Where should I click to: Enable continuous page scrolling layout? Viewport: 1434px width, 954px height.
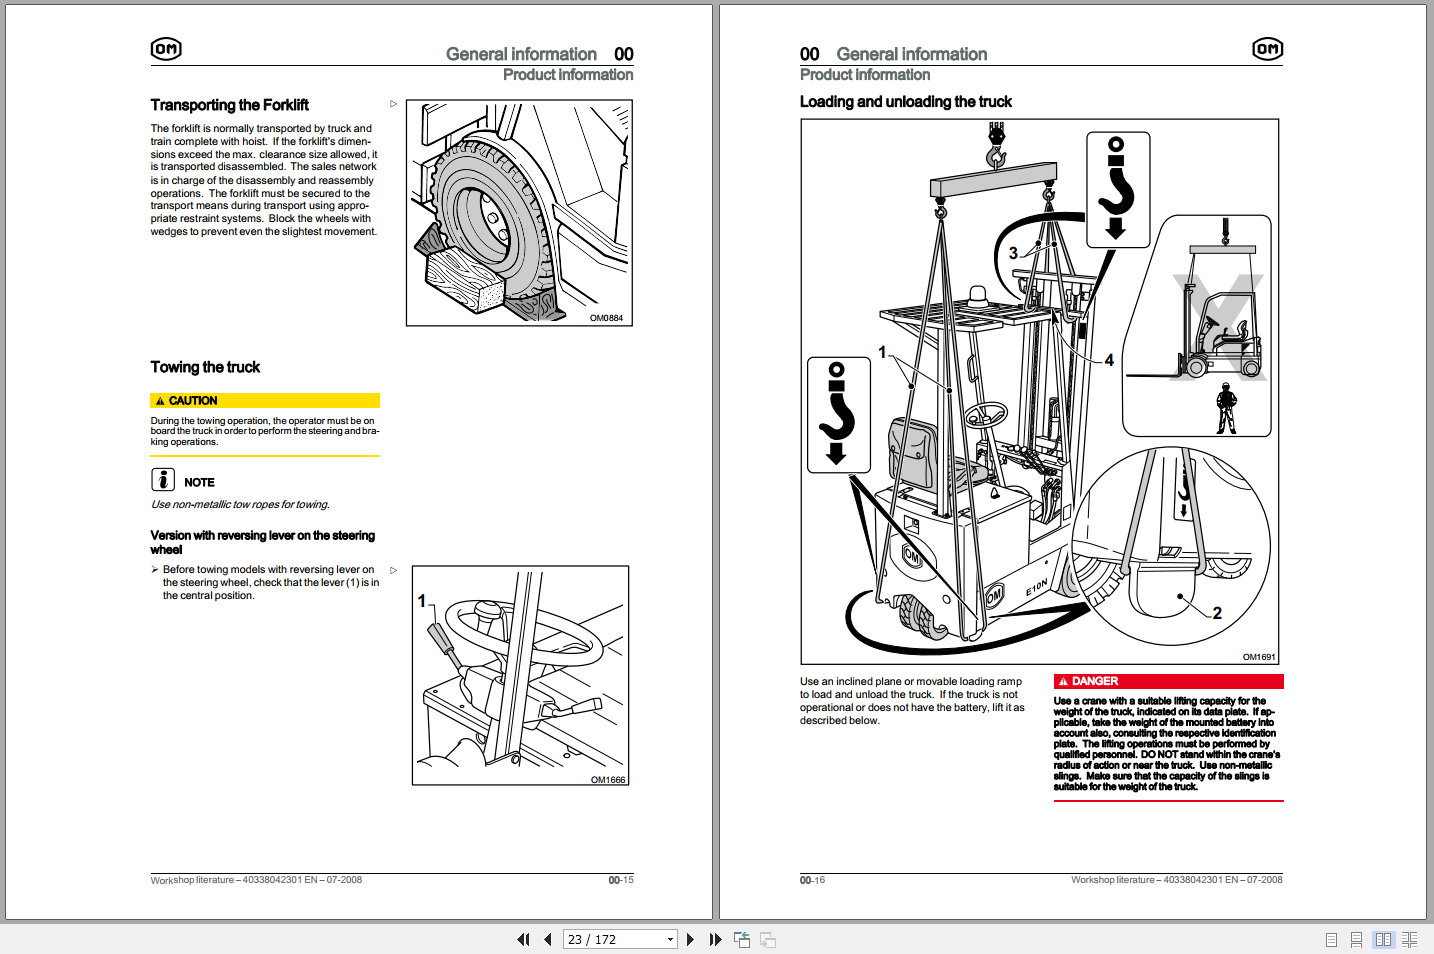pos(1356,939)
